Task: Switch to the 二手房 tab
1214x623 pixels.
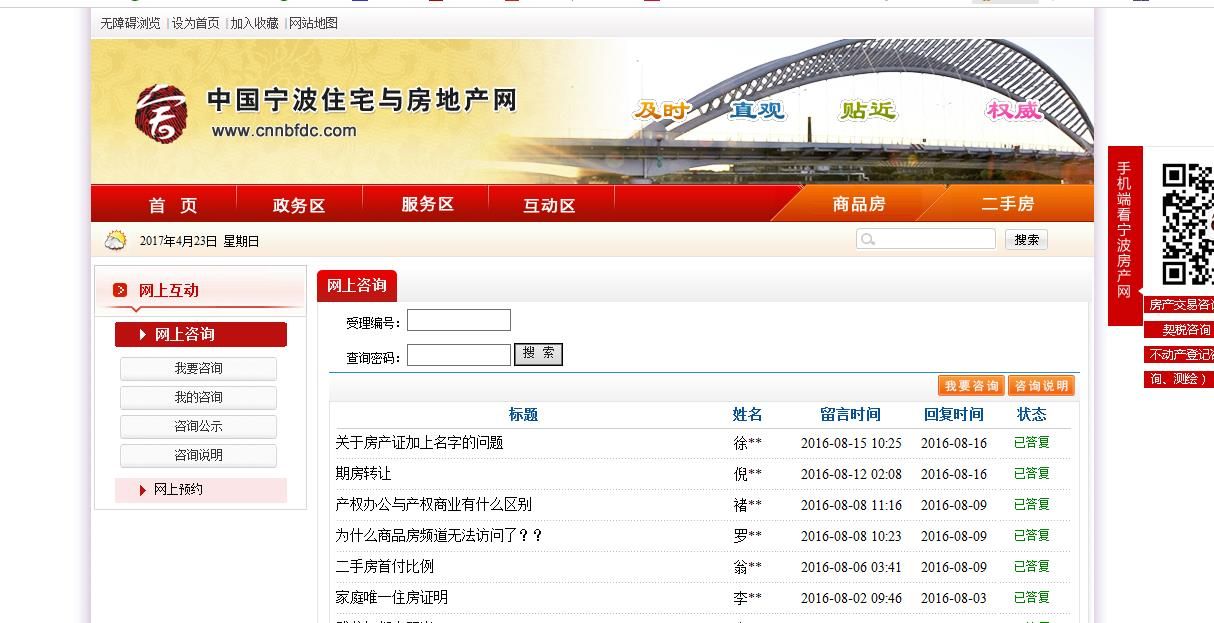Action: [1007, 204]
